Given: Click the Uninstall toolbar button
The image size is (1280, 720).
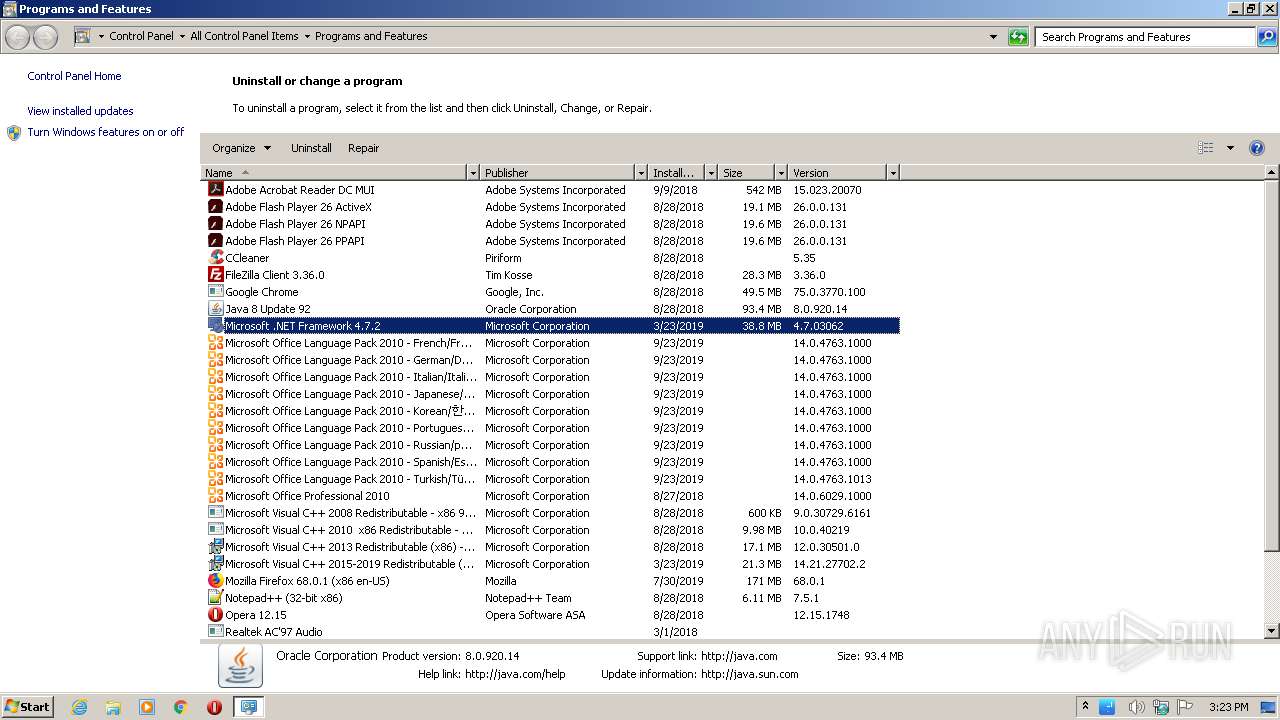Looking at the screenshot, I should click(x=311, y=148).
